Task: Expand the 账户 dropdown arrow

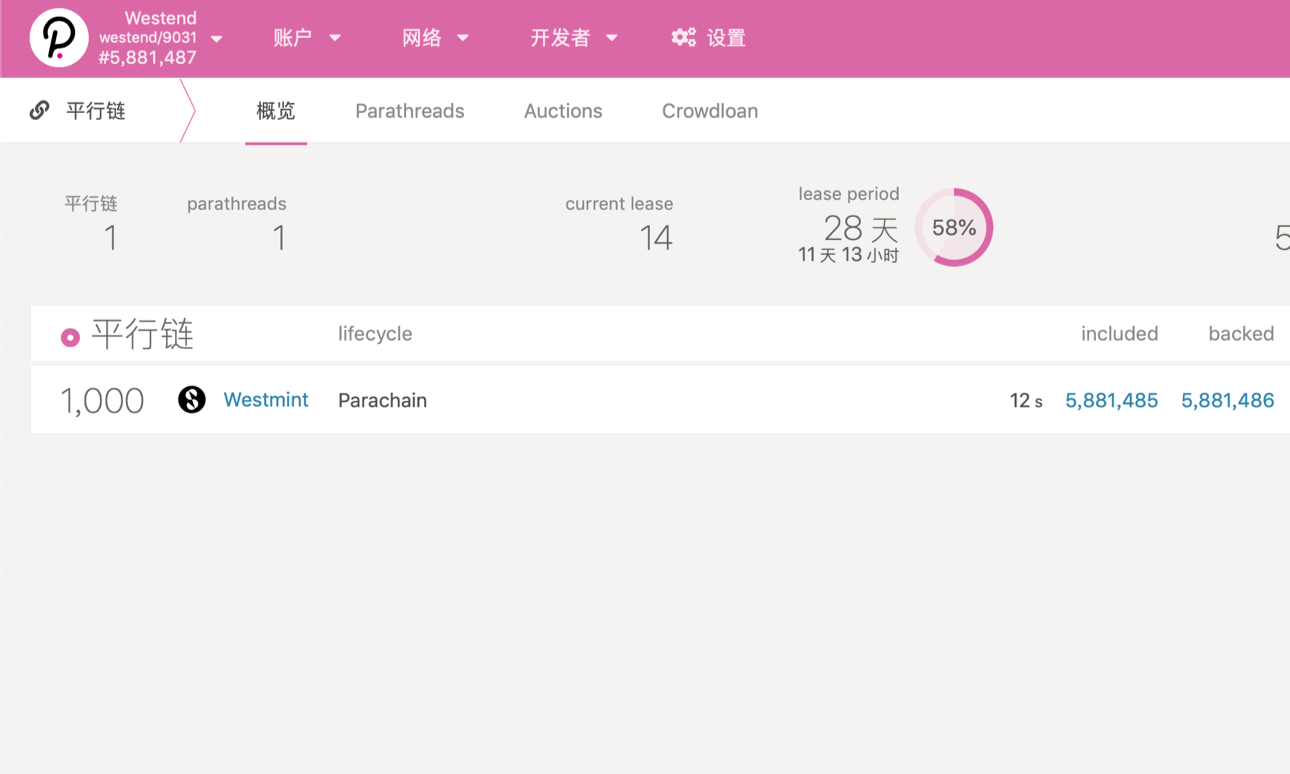Action: (x=335, y=38)
